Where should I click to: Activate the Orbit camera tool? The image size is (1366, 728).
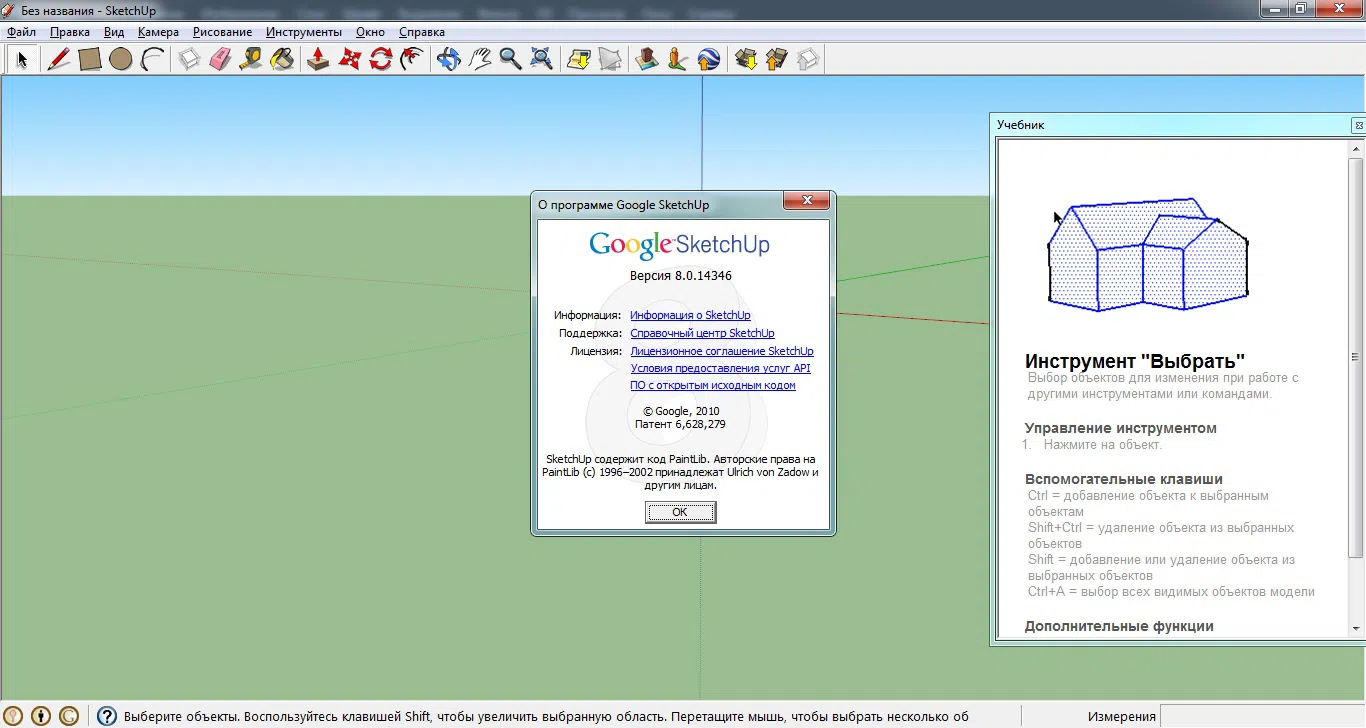[x=447, y=59]
